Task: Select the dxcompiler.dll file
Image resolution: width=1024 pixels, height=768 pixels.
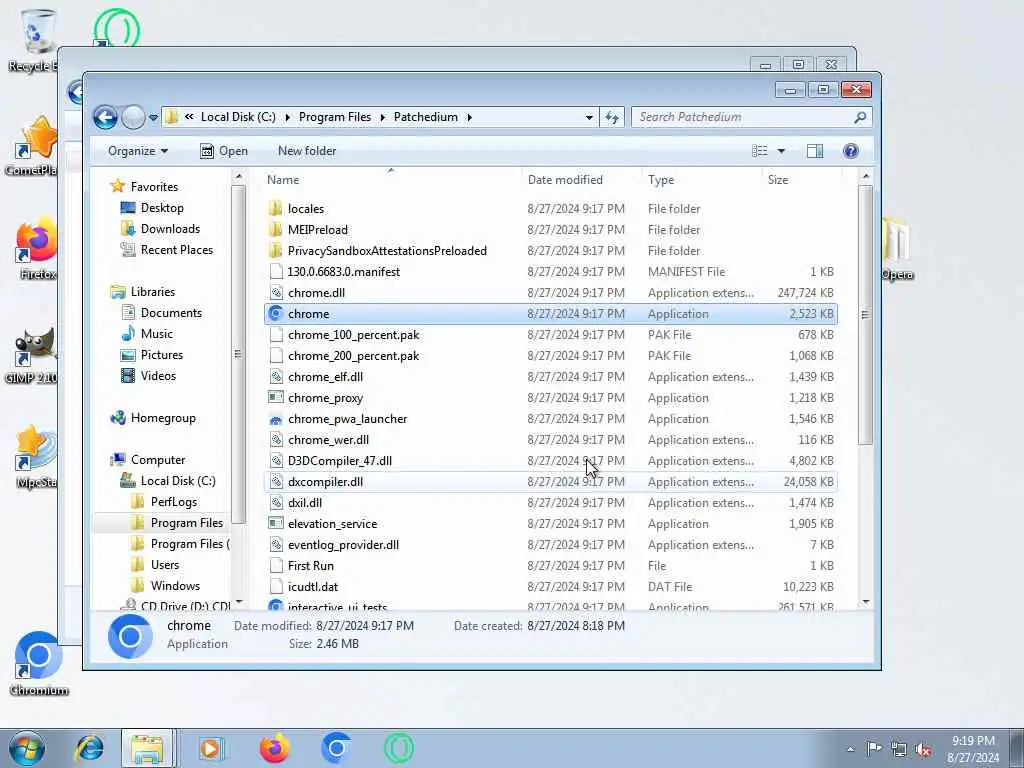Action: point(551,482)
